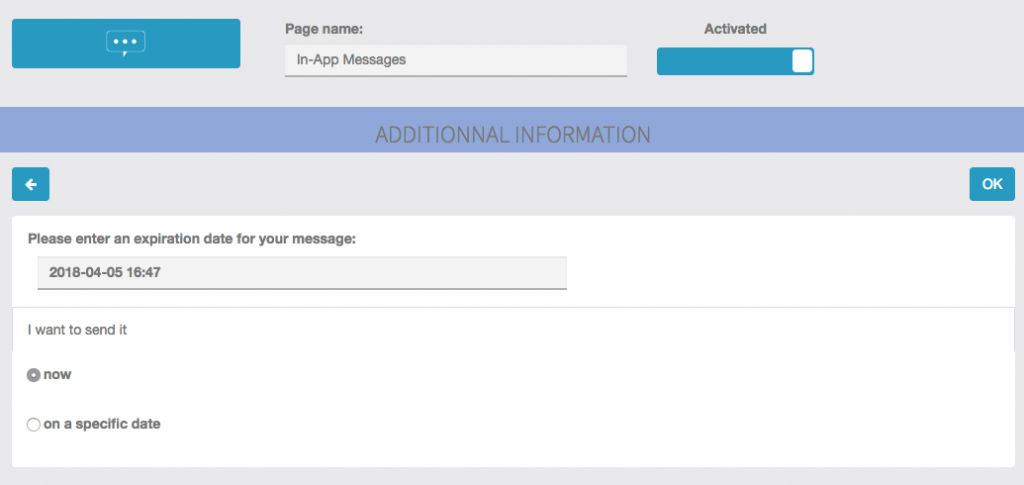This screenshot has width=1024, height=485.
Task: Click the year 2018 in the expiration field
Action: [64, 271]
